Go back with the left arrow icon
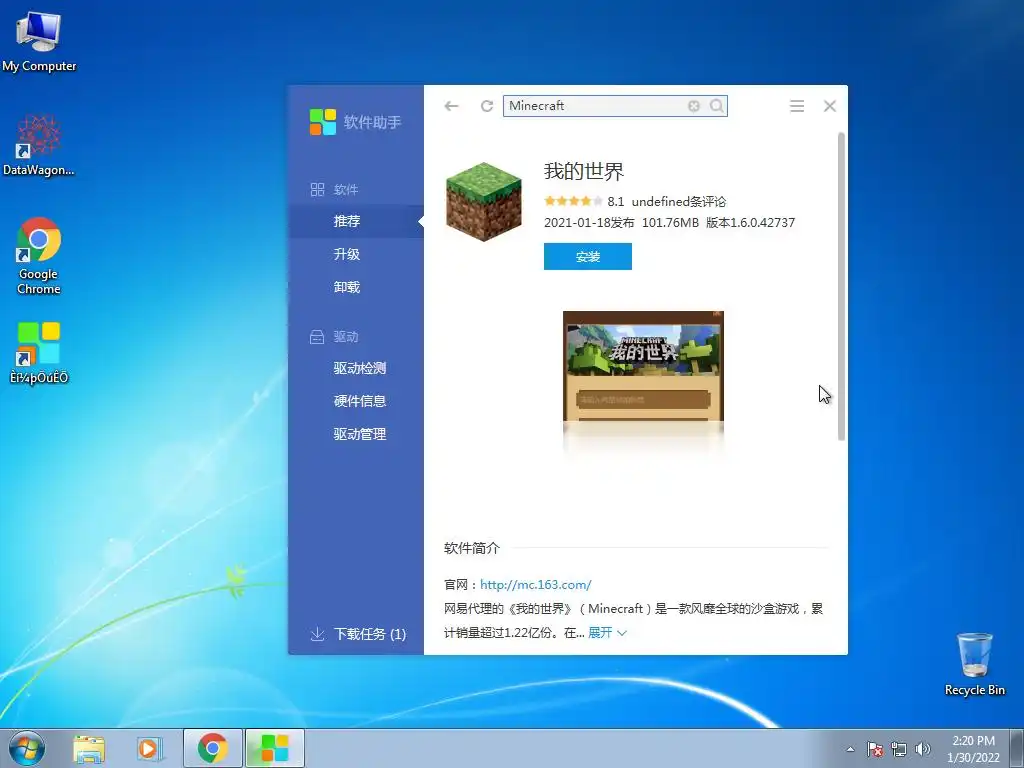 pyautogui.click(x=451, y=106)
